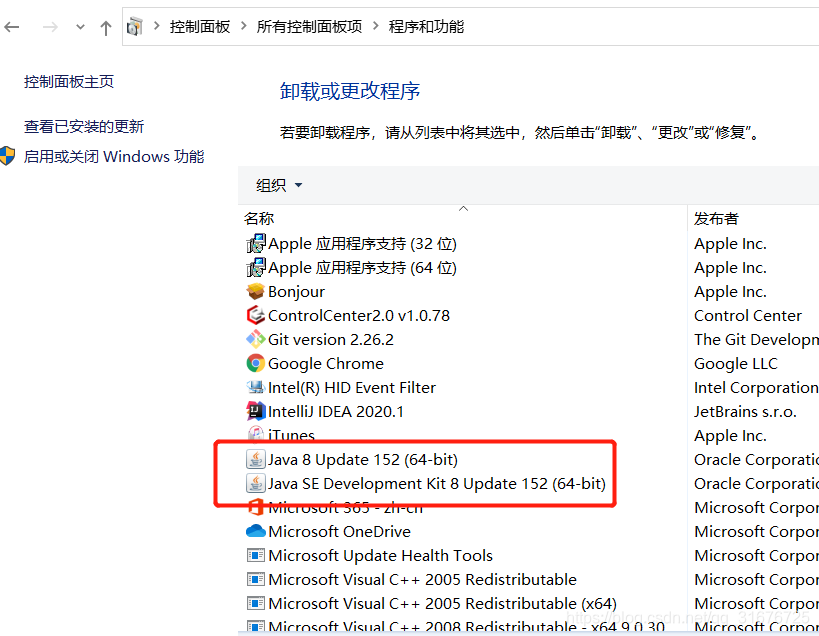
Task: Click Google LLC publisher cell
Action: 735,363
